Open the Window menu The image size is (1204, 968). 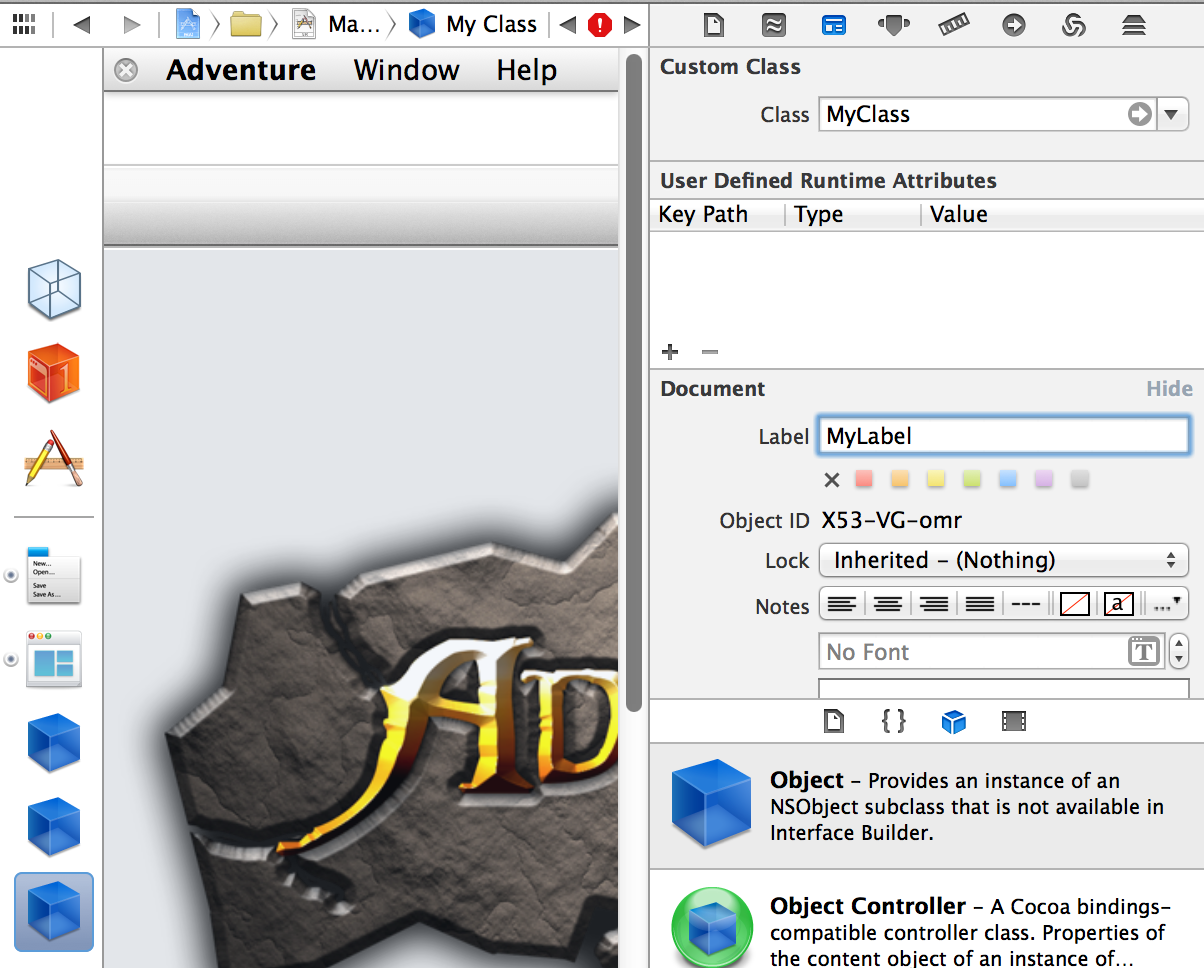406,70
